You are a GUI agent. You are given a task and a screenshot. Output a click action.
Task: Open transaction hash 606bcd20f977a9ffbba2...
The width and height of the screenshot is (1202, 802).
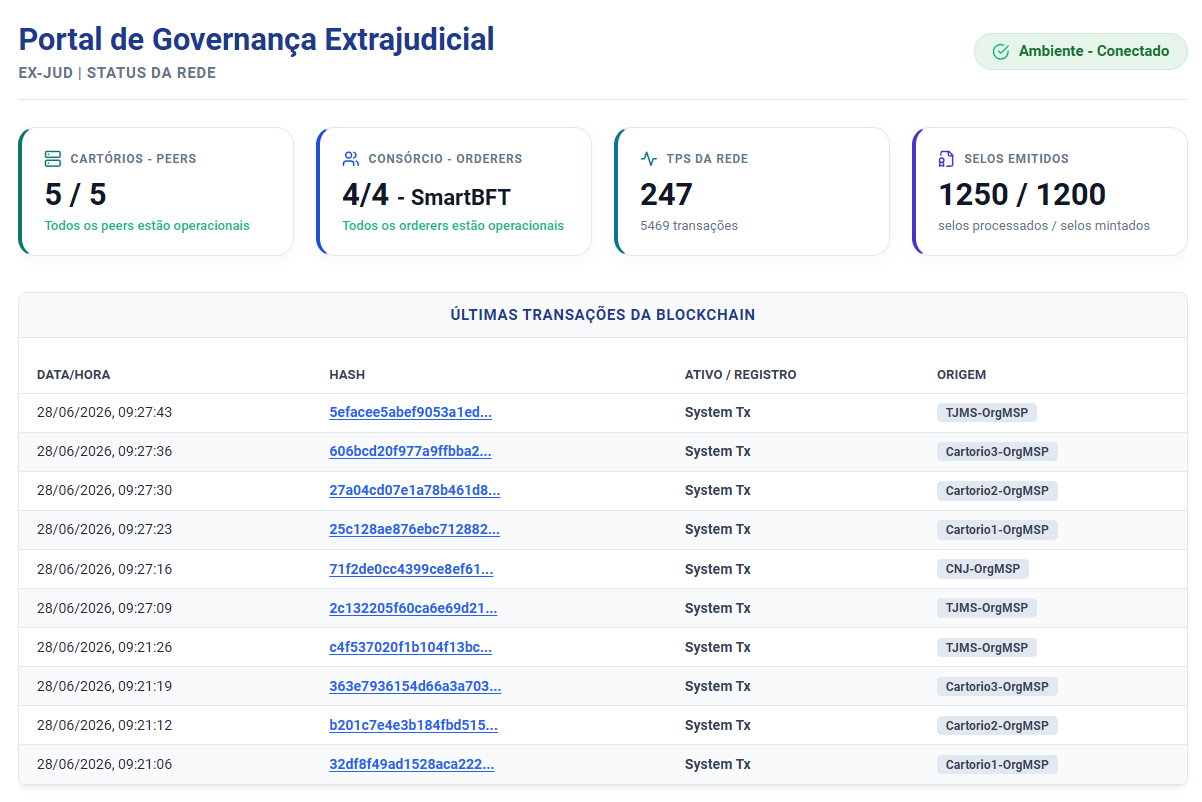pyautogui.click(x=410, y=451)
